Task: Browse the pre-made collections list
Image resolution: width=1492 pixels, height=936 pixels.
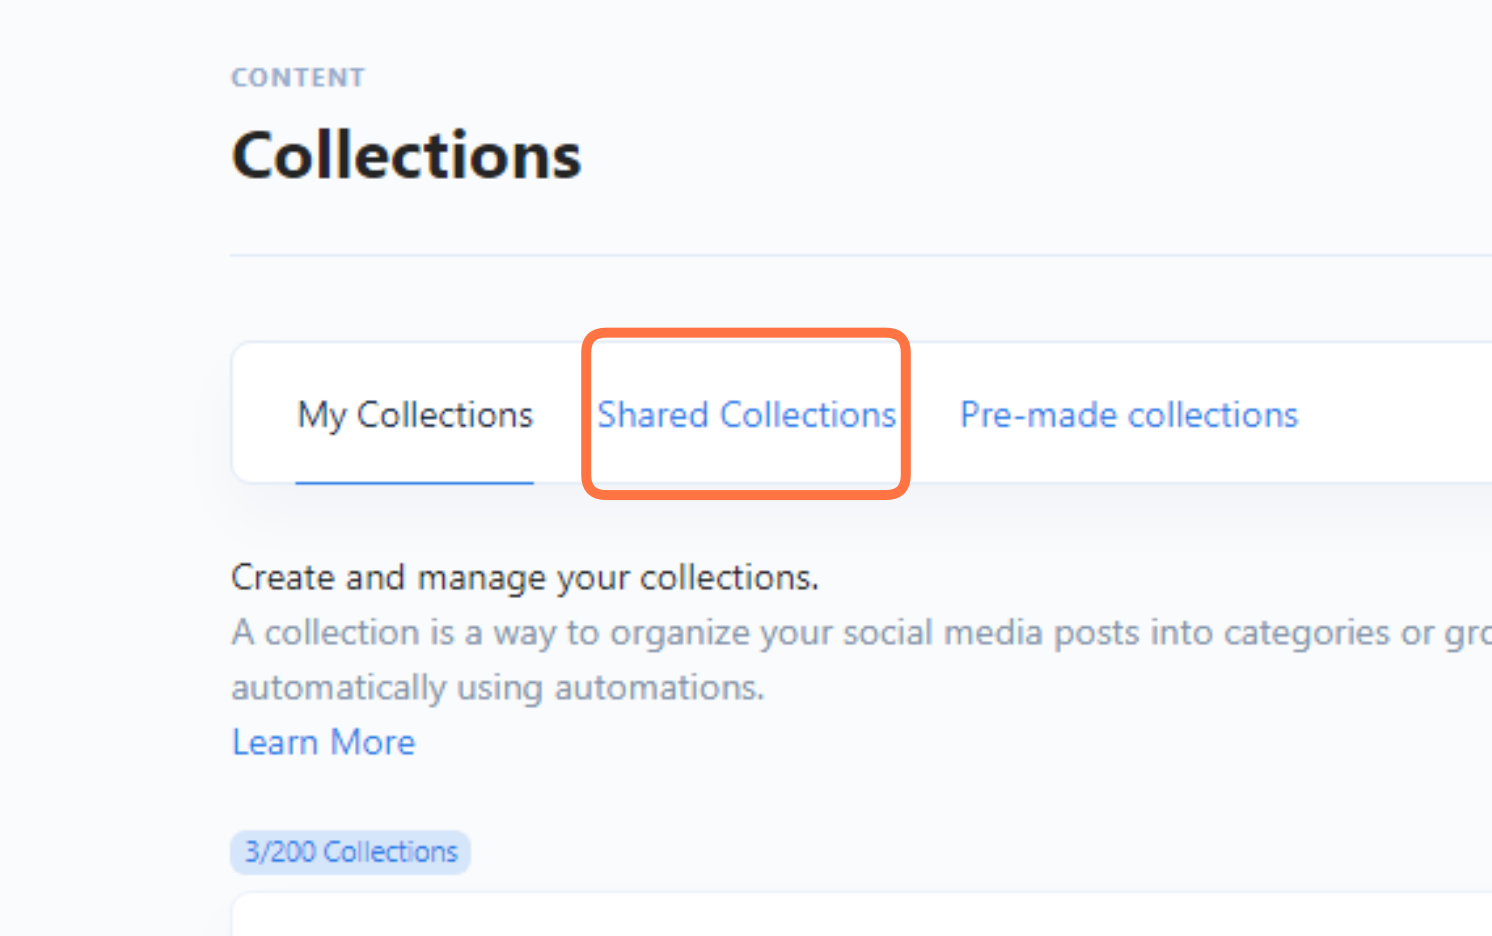Action: coord(1128,415)
